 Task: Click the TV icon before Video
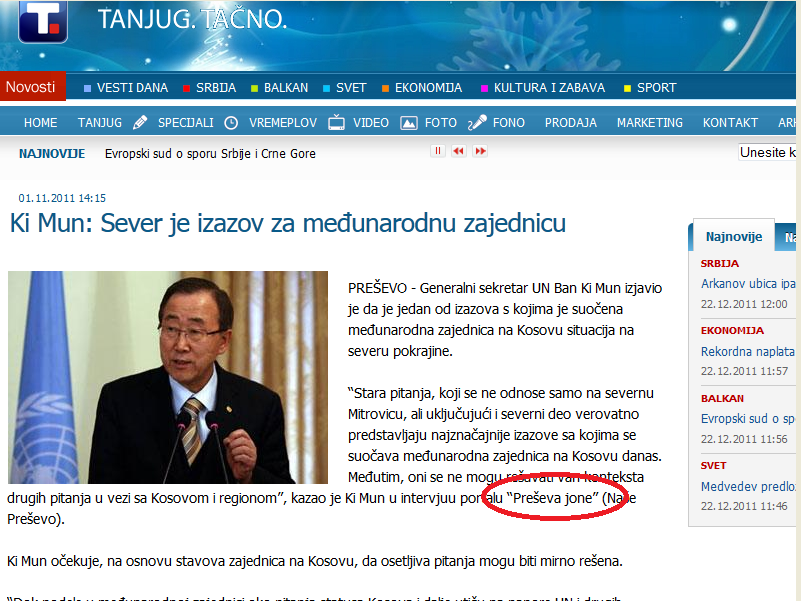(x=336, y=123)
